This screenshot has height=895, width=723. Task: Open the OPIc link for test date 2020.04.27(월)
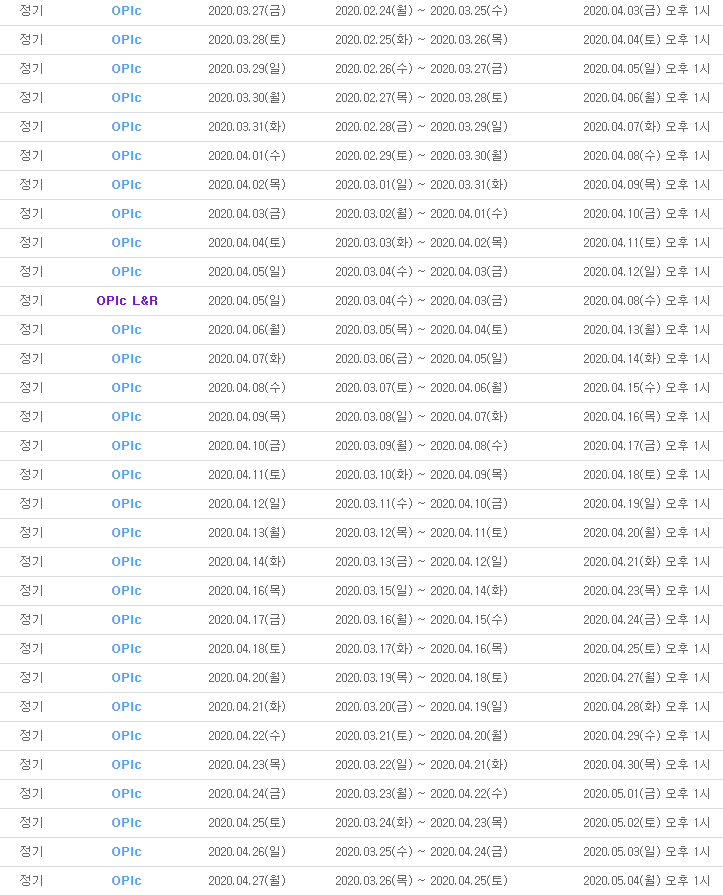coord(126,881)
